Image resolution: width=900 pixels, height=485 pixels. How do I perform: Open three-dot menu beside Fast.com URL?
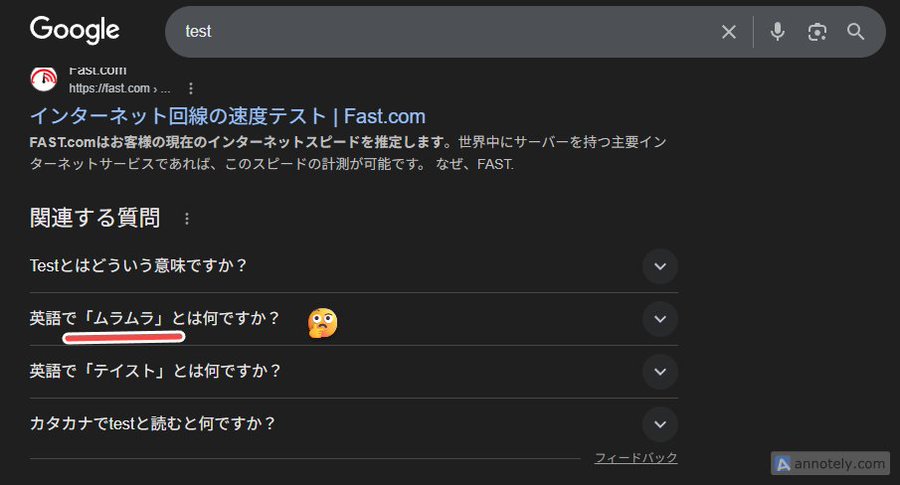coord(191,88)
